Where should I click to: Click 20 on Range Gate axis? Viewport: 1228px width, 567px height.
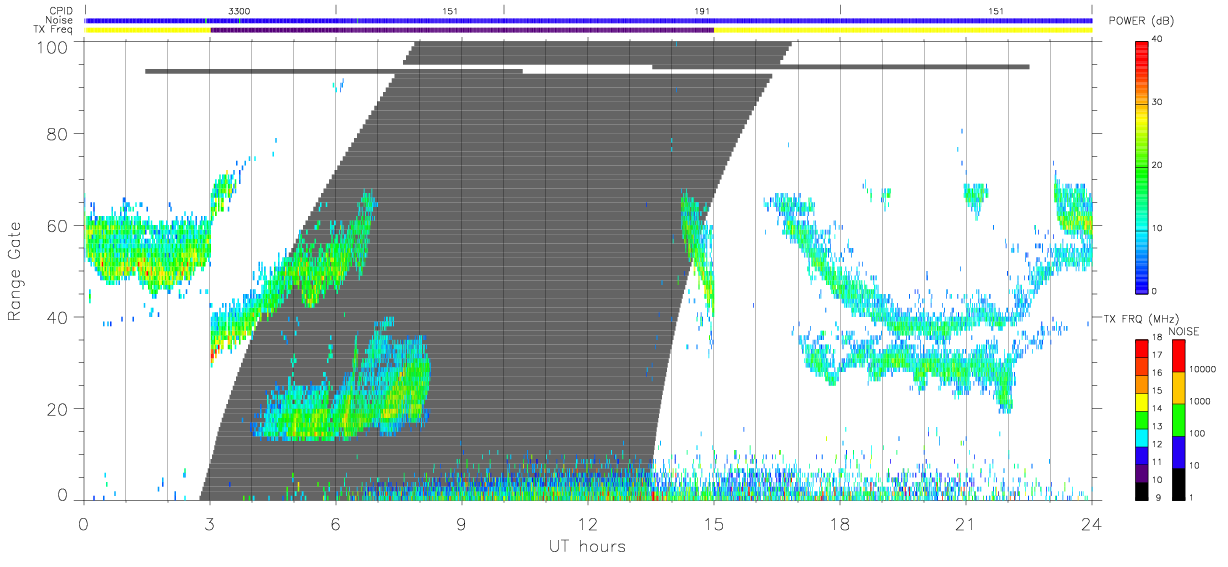(57, 409)
